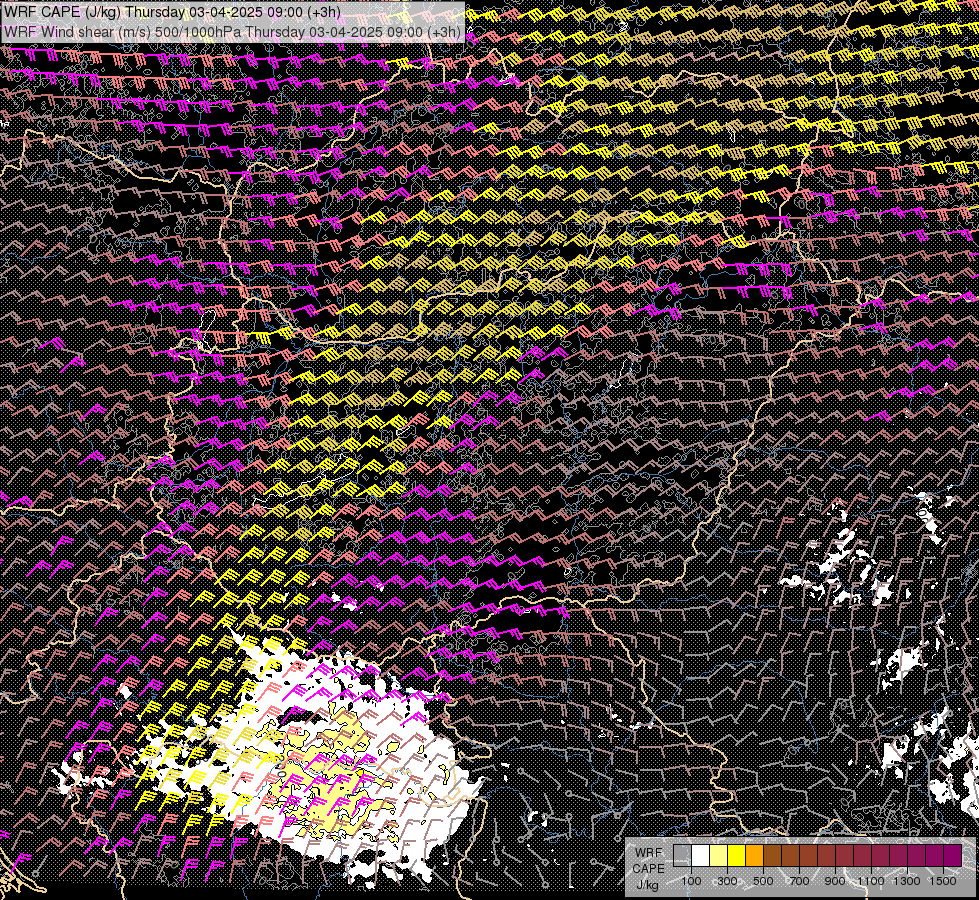The width and height of the screenshot is (979, 900).
Task: Select the purple legend swatch above 1500
Action: click(x=952, y=855)
